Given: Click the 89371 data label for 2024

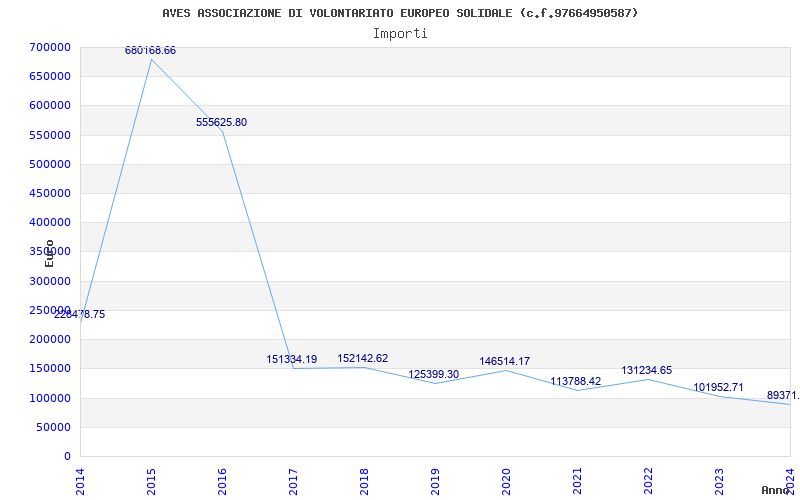Looking at the screenshot, I should pos(783,396).
